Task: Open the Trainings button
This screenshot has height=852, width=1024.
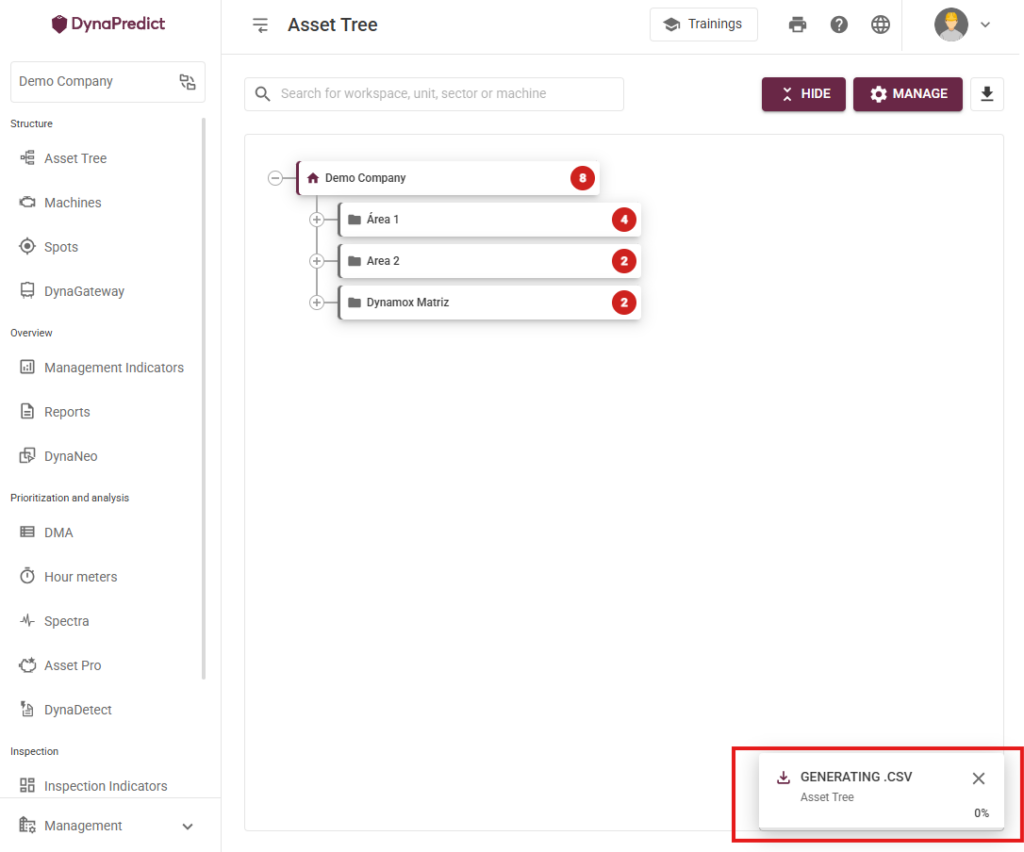Action: (703, 24)
